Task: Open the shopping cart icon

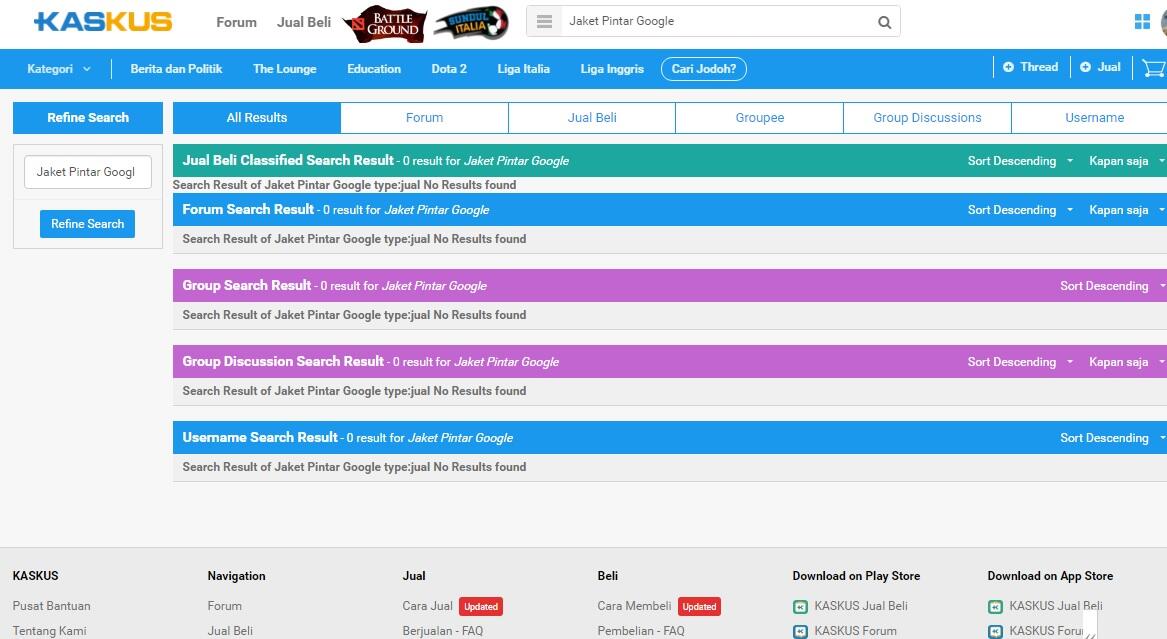Action: pyautogui.click(x=1154, y=68)
